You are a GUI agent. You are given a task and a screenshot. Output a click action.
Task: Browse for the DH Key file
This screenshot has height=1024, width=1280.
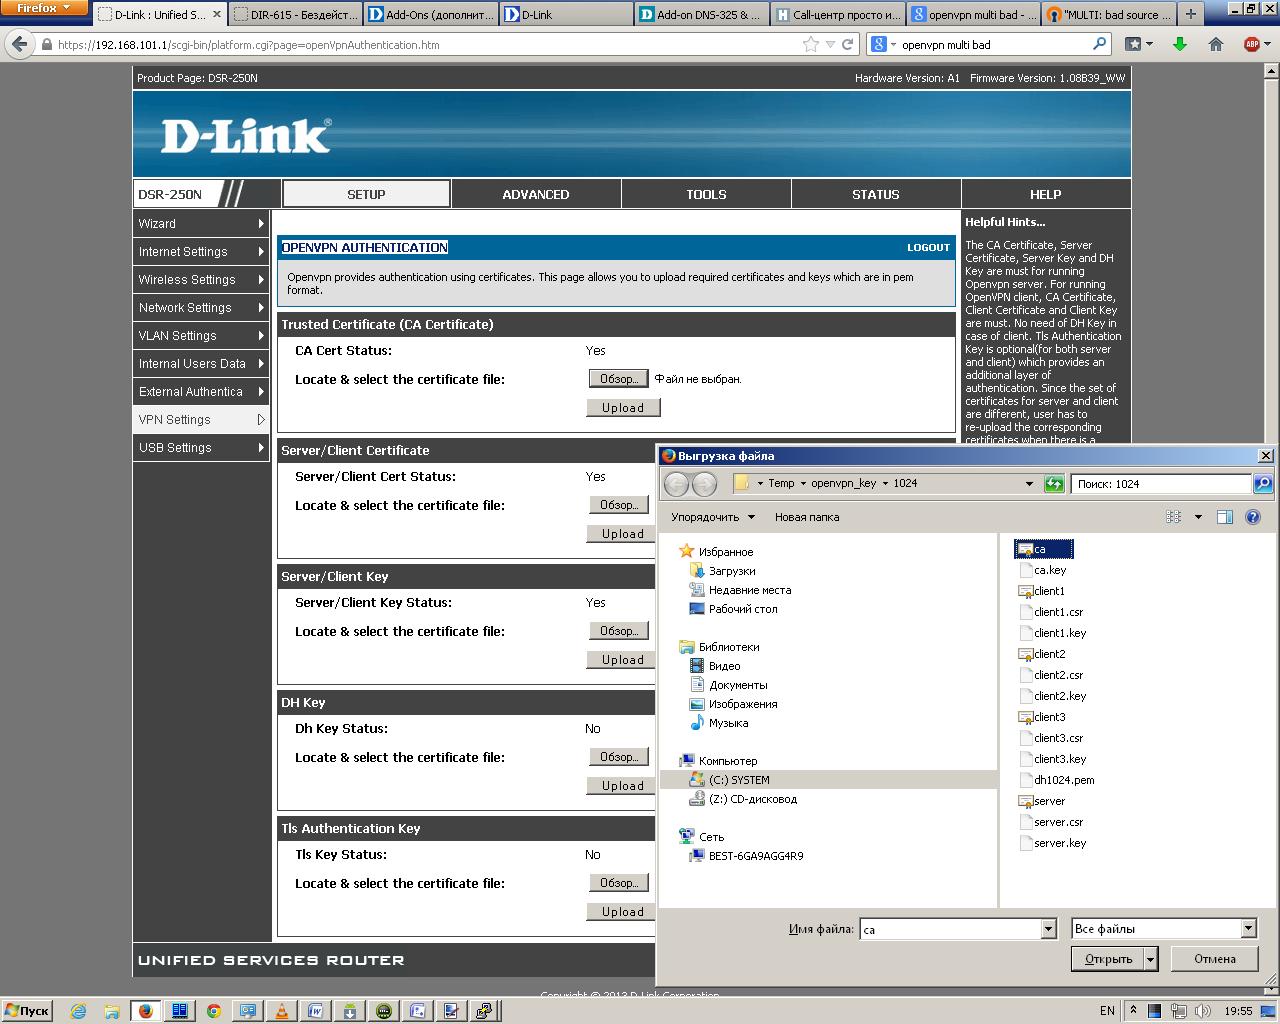pos(619,757)
